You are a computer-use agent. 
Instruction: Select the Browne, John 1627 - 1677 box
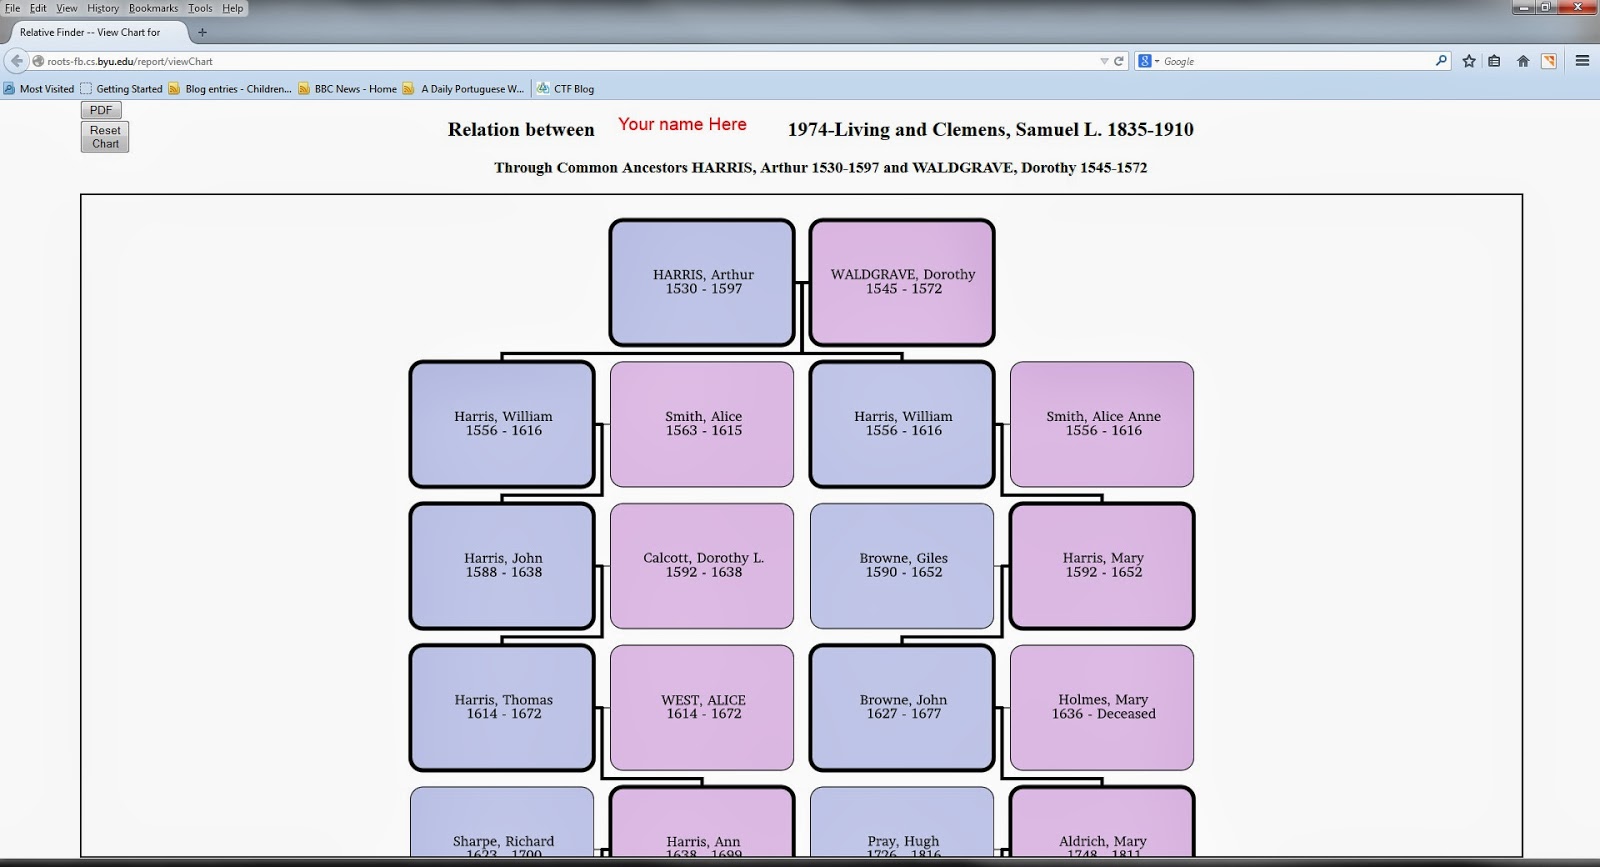click(902, 708)
